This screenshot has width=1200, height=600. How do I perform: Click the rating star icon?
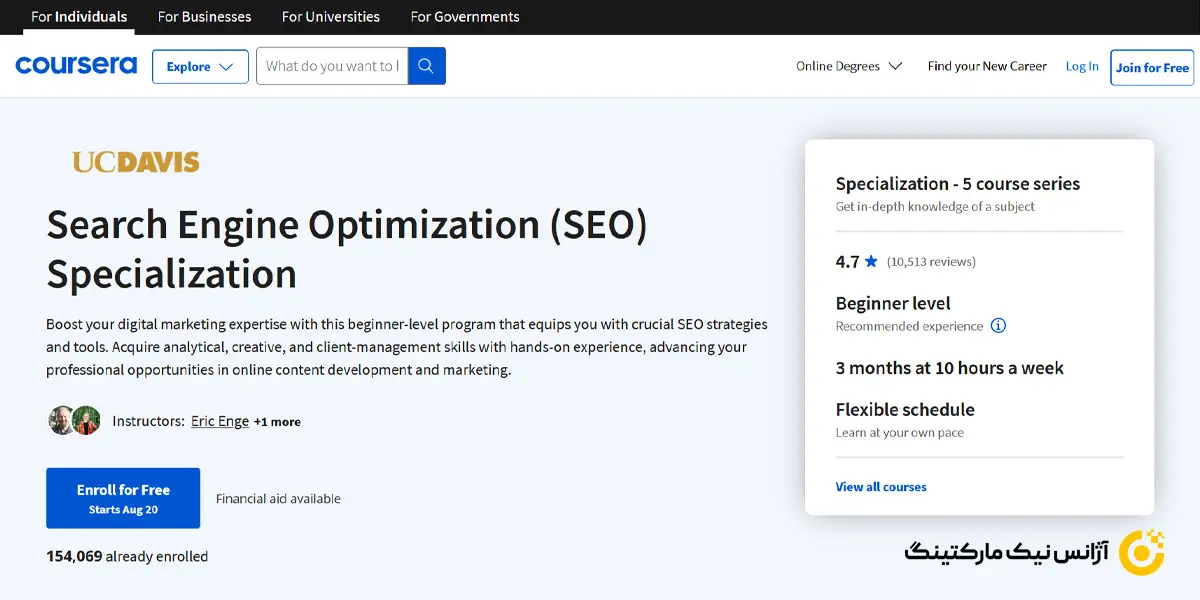[x=871, y=262]
